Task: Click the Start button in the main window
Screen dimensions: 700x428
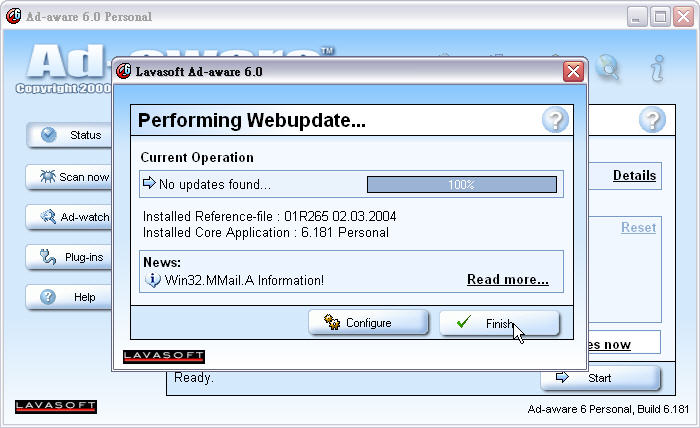Action: (600, 378)
